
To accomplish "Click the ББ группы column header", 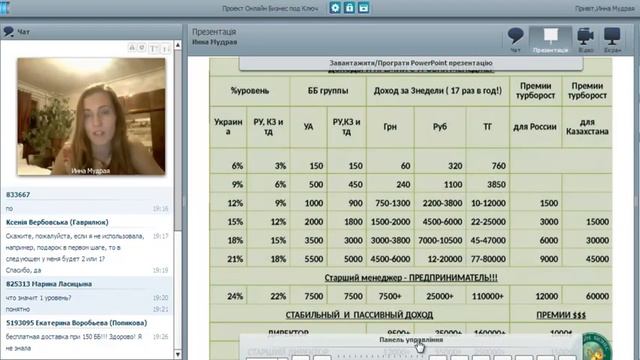I will (x=328, y=91).
